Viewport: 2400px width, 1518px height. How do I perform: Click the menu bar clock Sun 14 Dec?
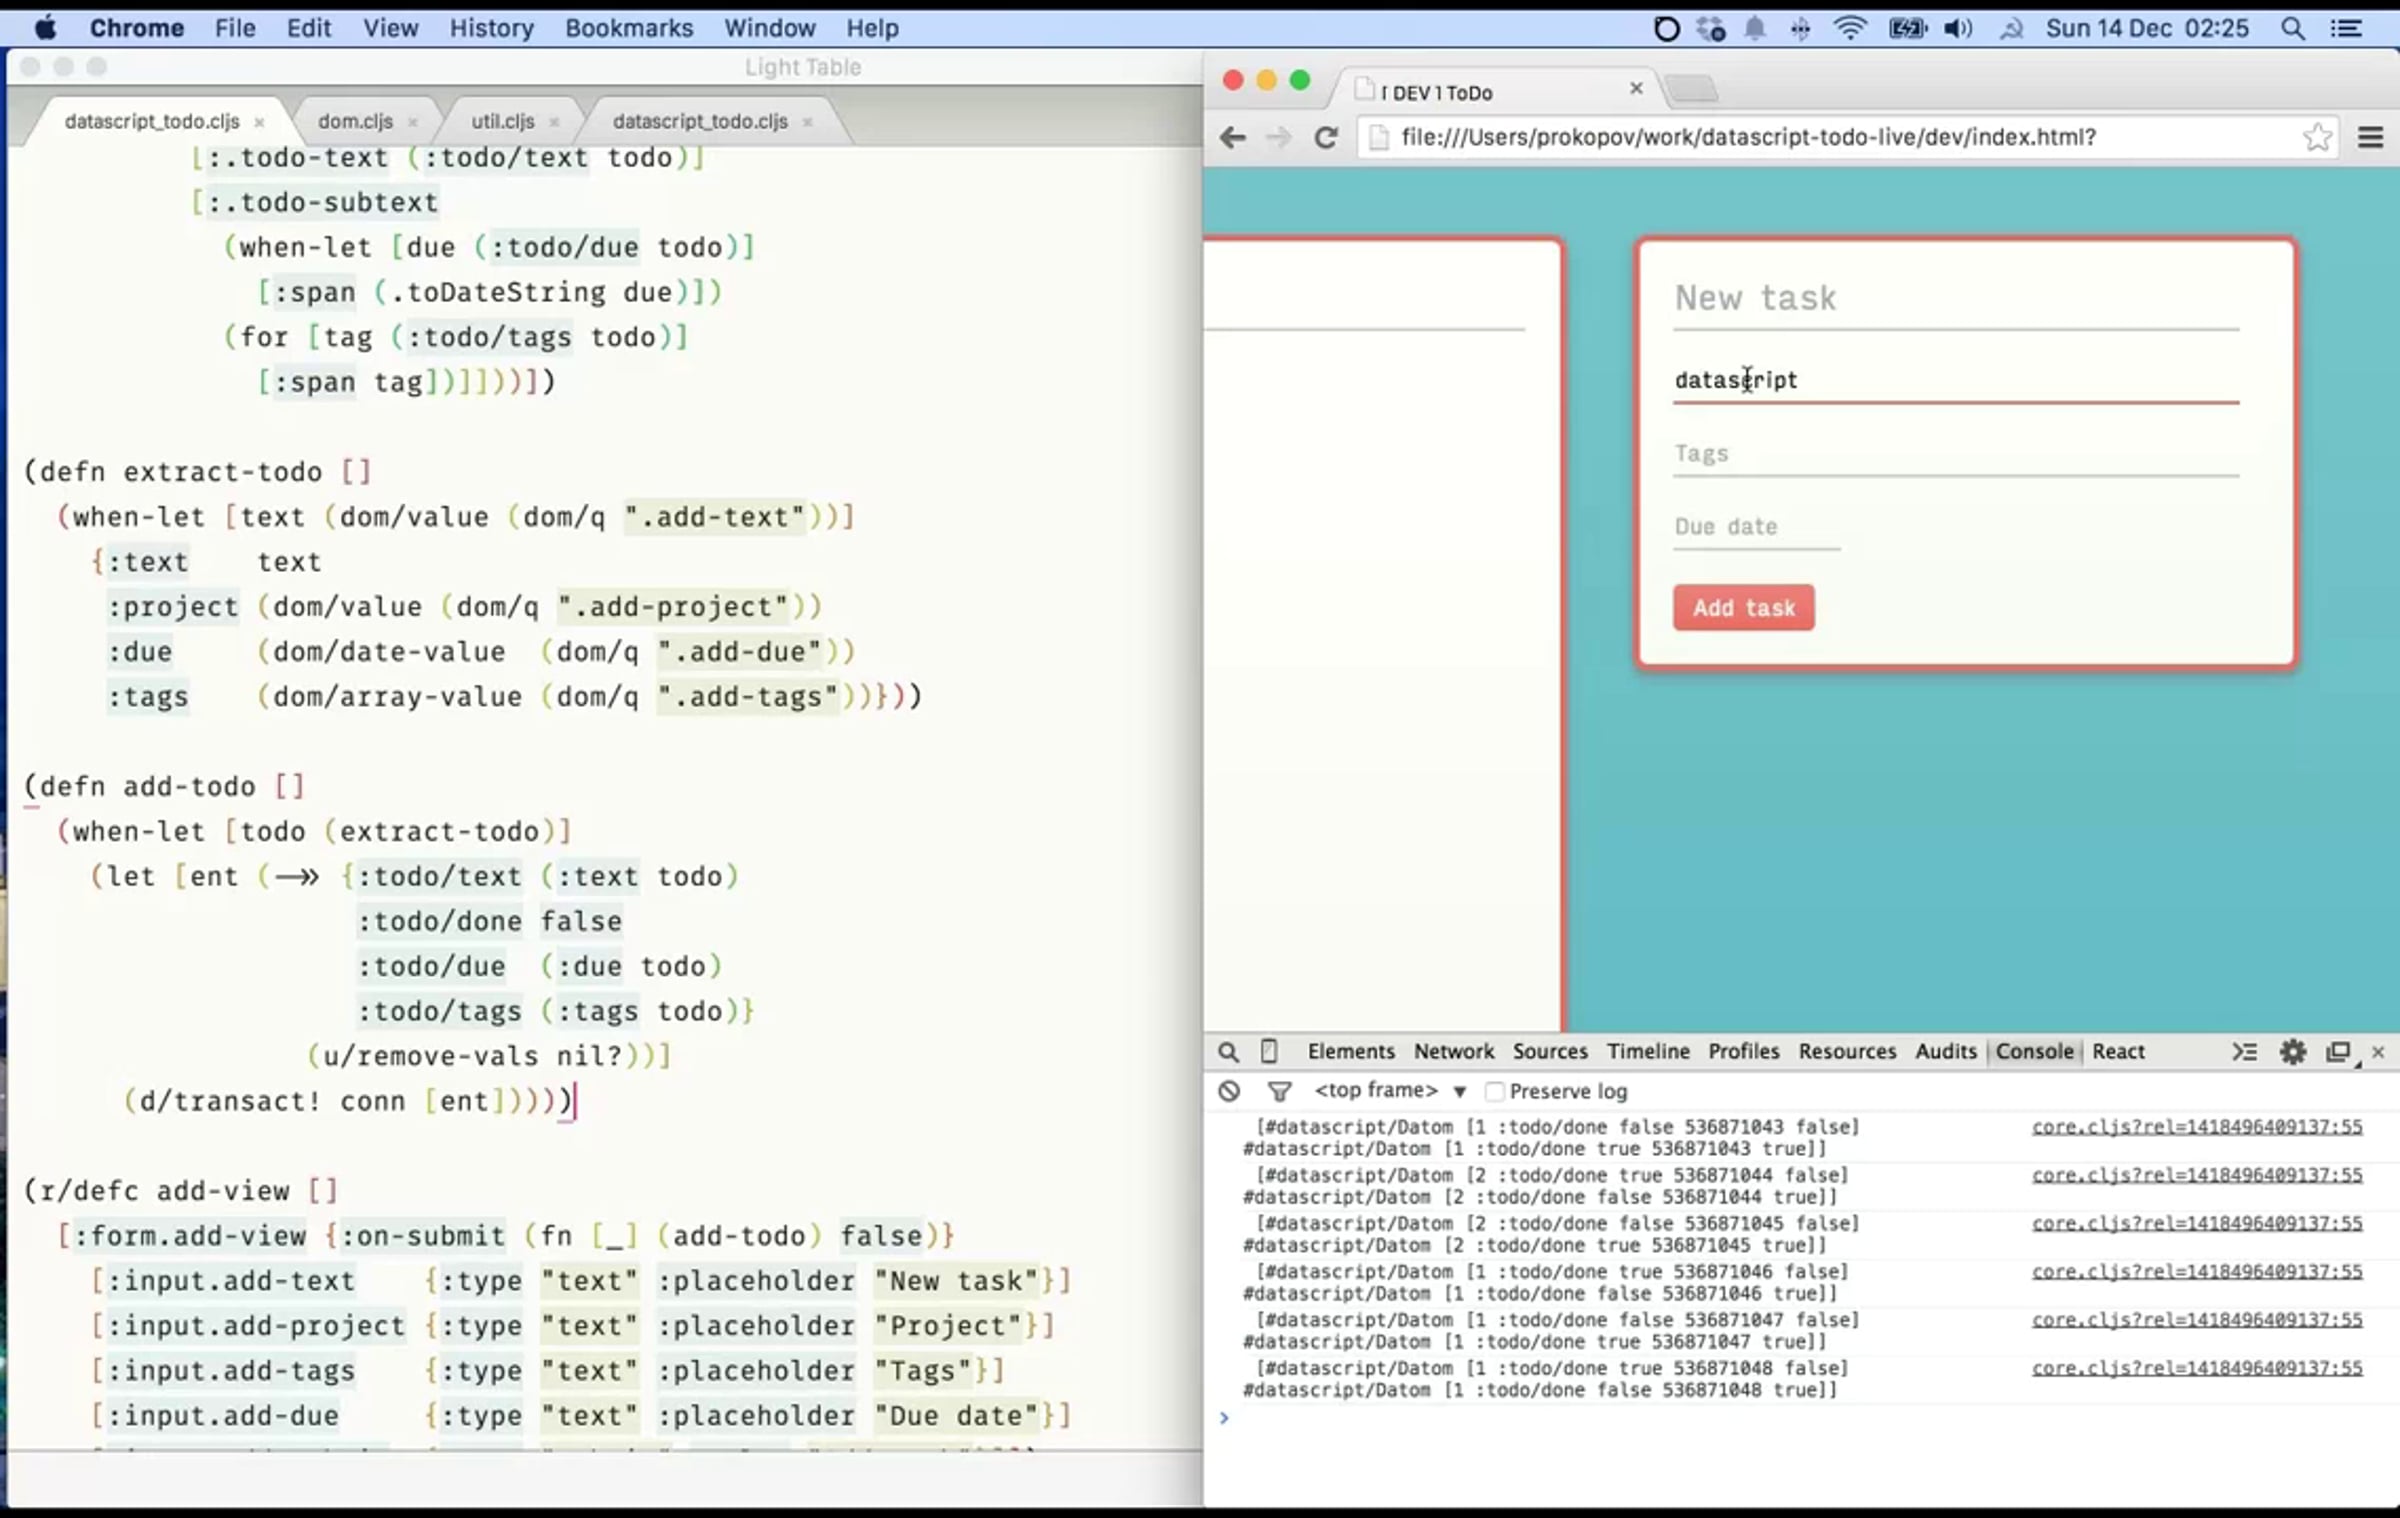pyautogui.click(x=2147, y=28)
